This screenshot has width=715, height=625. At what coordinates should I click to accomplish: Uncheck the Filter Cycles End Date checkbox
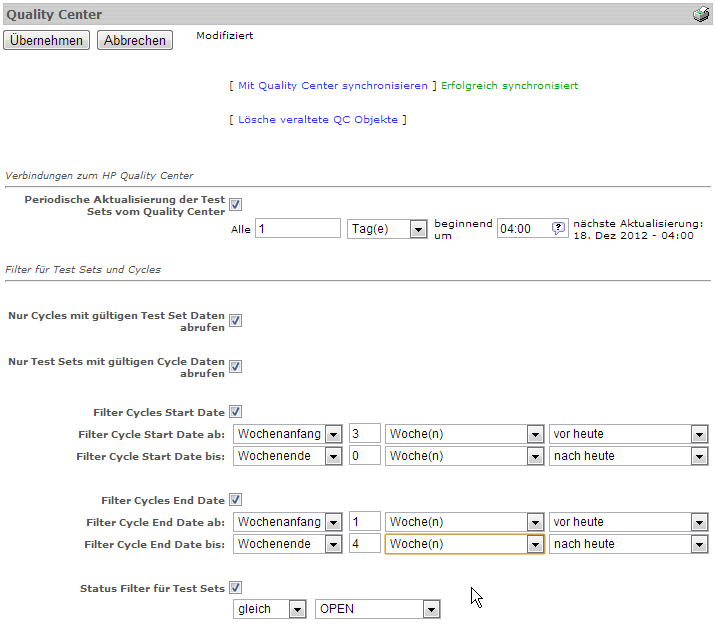[235, 499]
